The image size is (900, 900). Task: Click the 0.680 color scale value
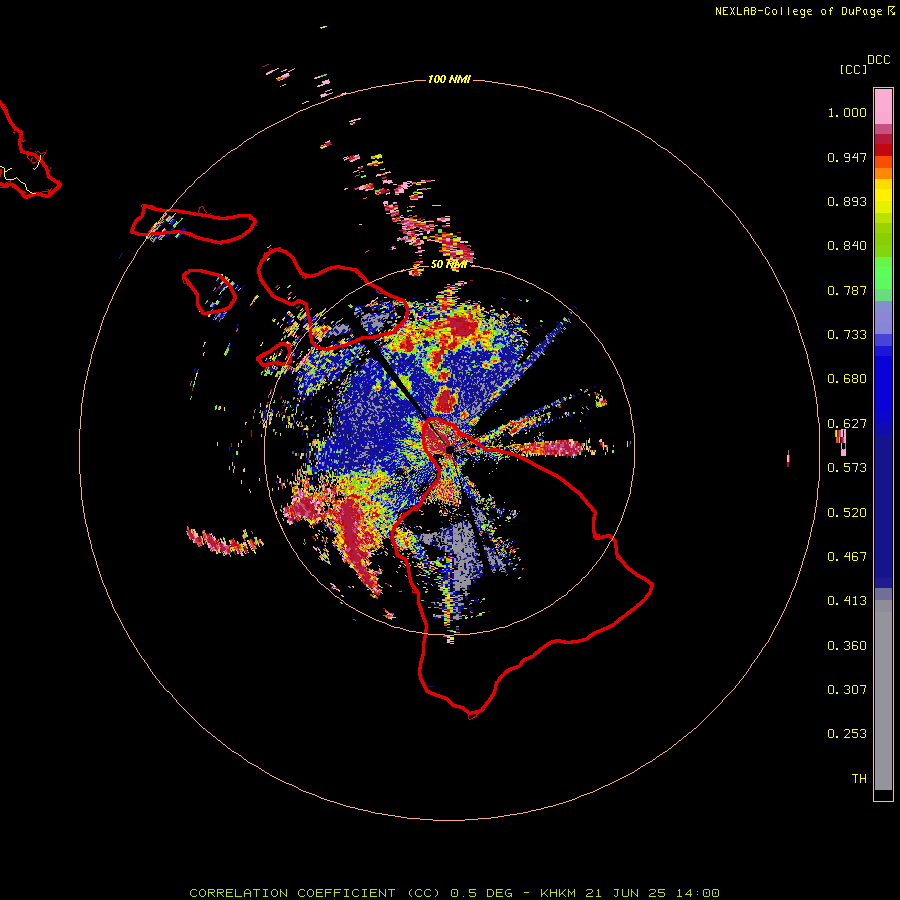click(x=847, y=379)
